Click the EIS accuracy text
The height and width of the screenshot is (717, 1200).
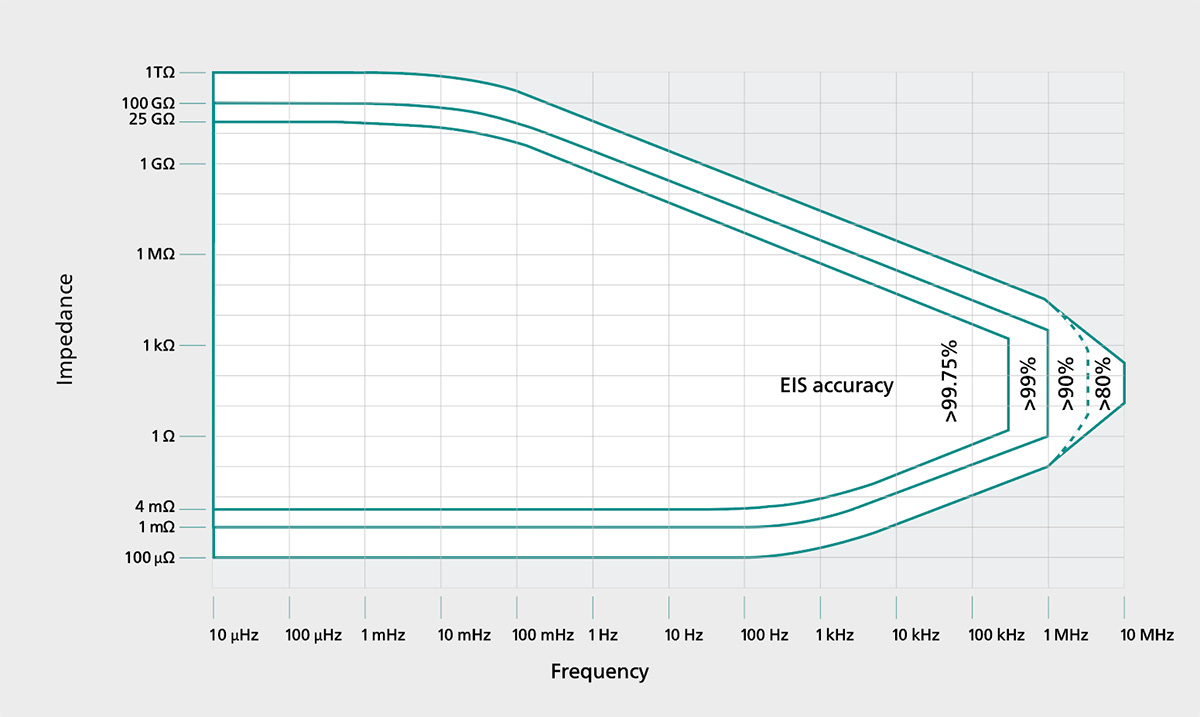[836, 385]
